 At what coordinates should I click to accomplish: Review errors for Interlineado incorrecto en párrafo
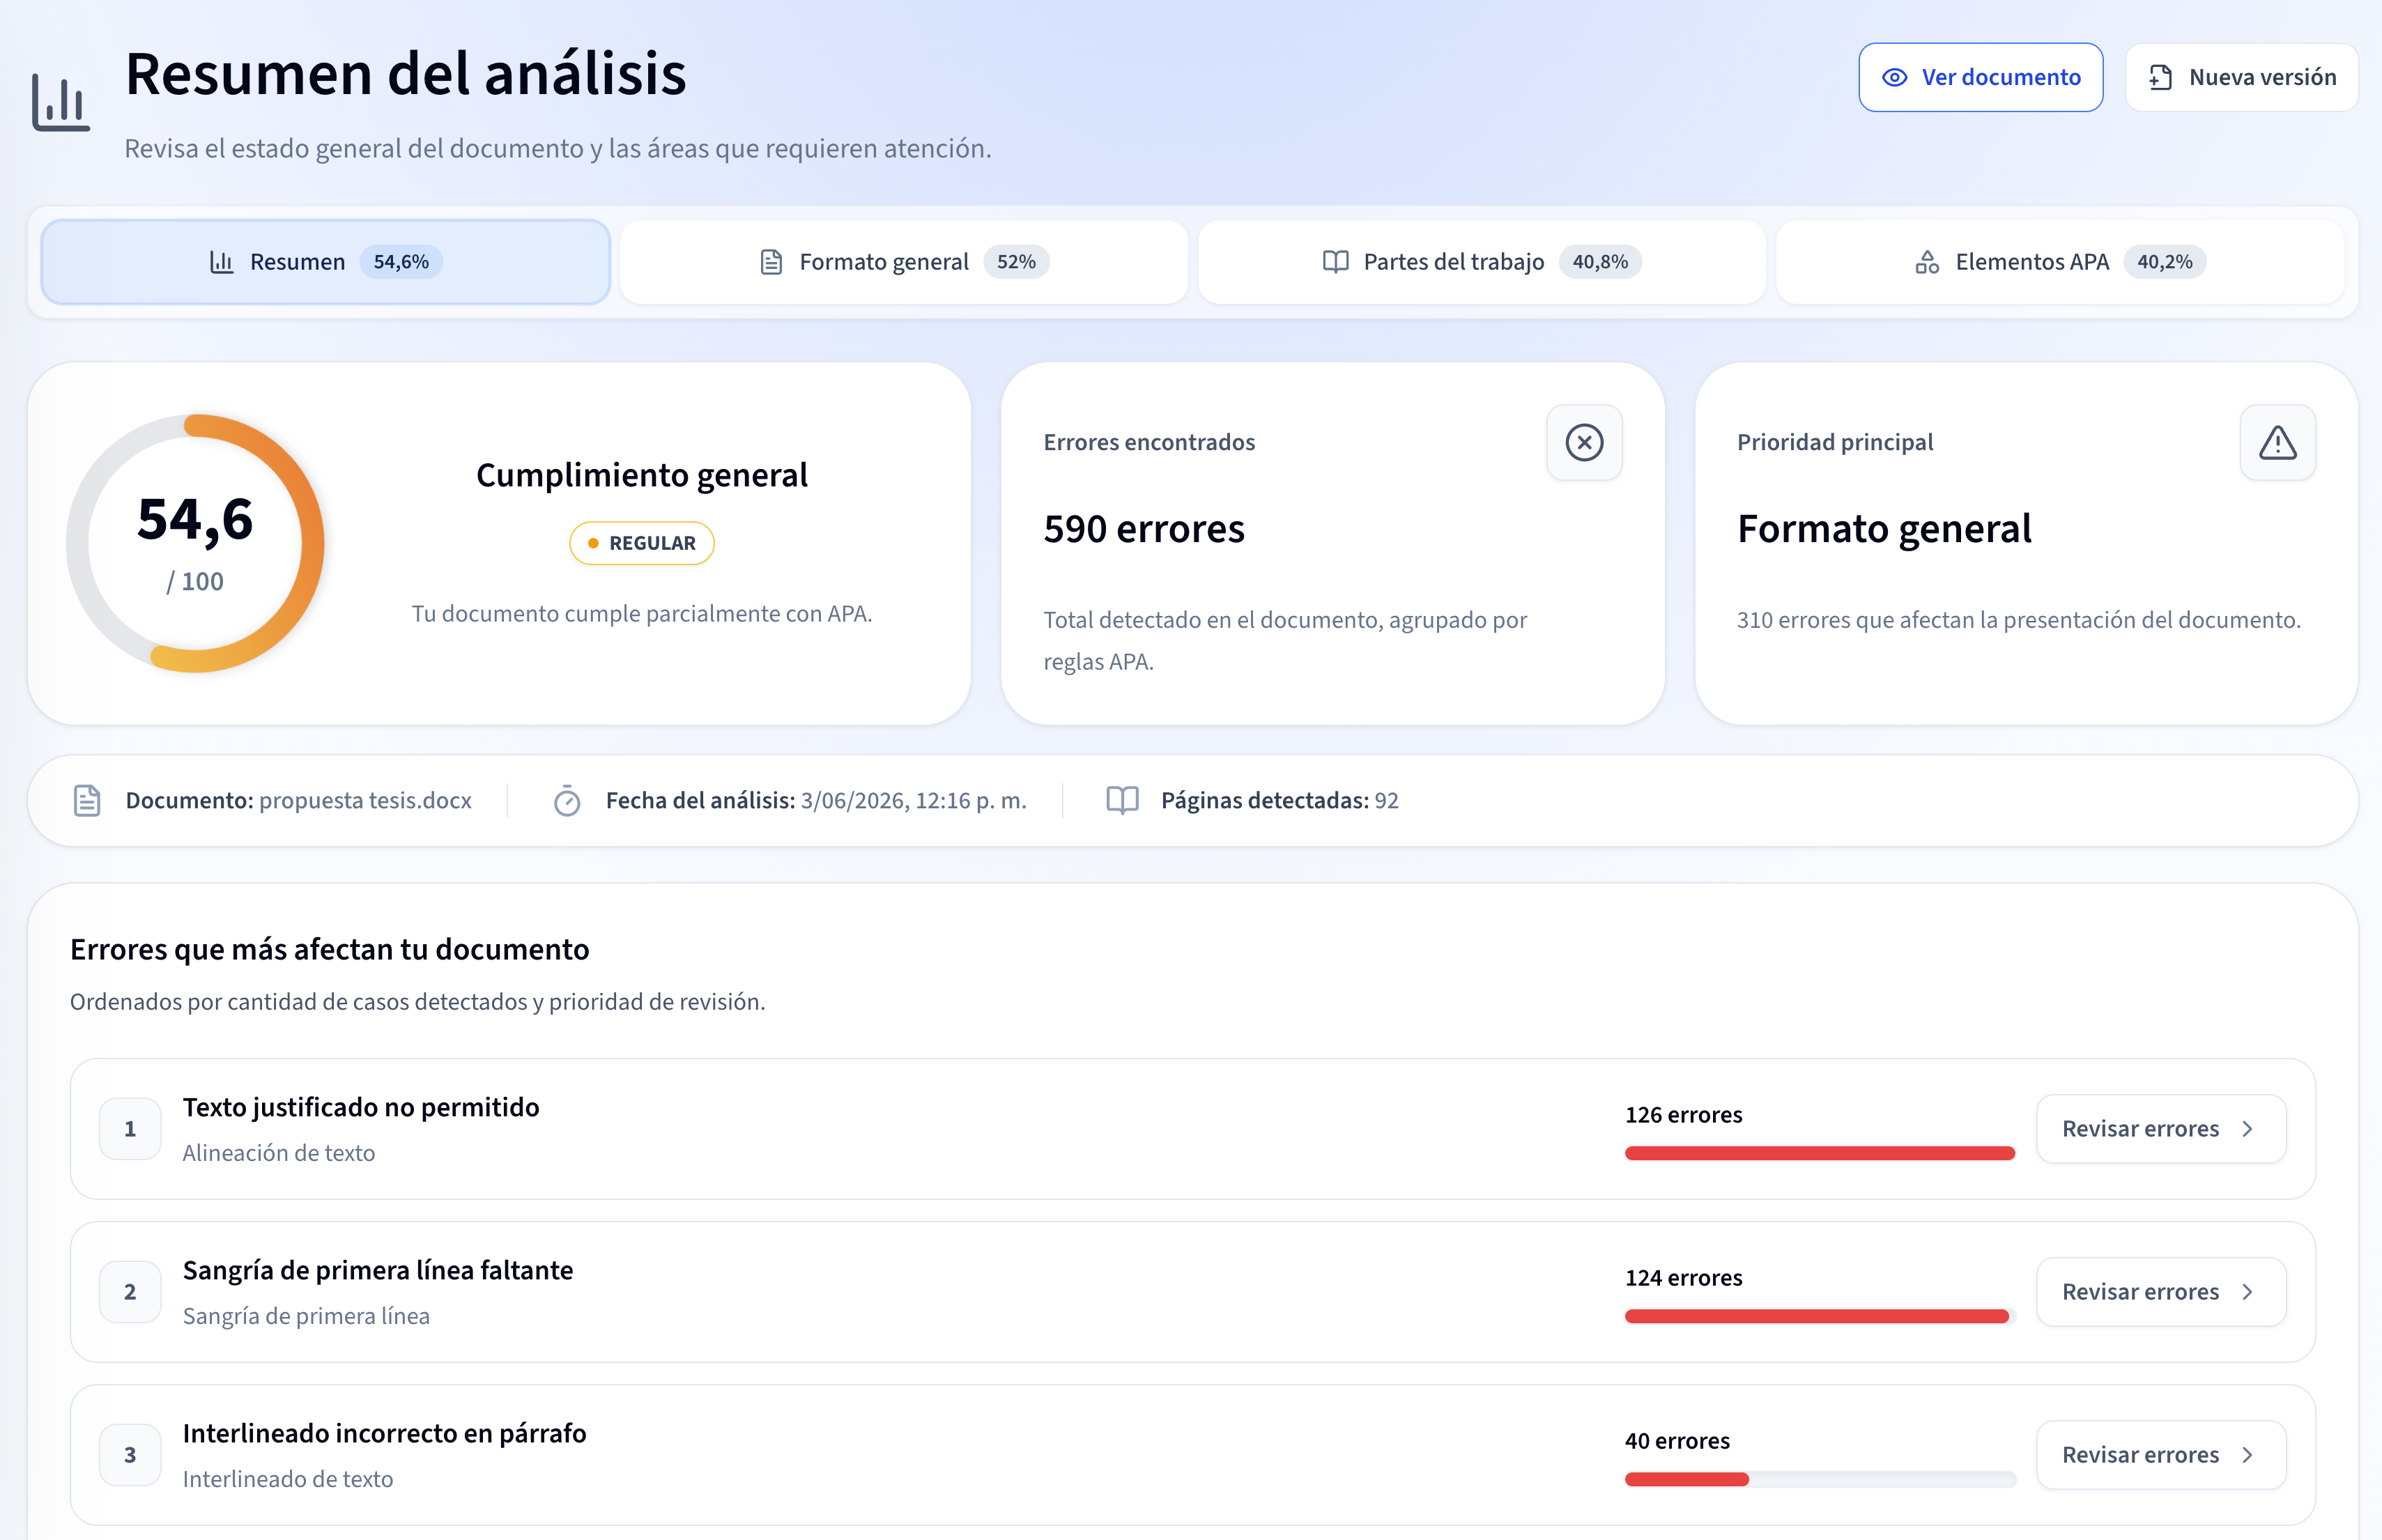[2161, 1455]
